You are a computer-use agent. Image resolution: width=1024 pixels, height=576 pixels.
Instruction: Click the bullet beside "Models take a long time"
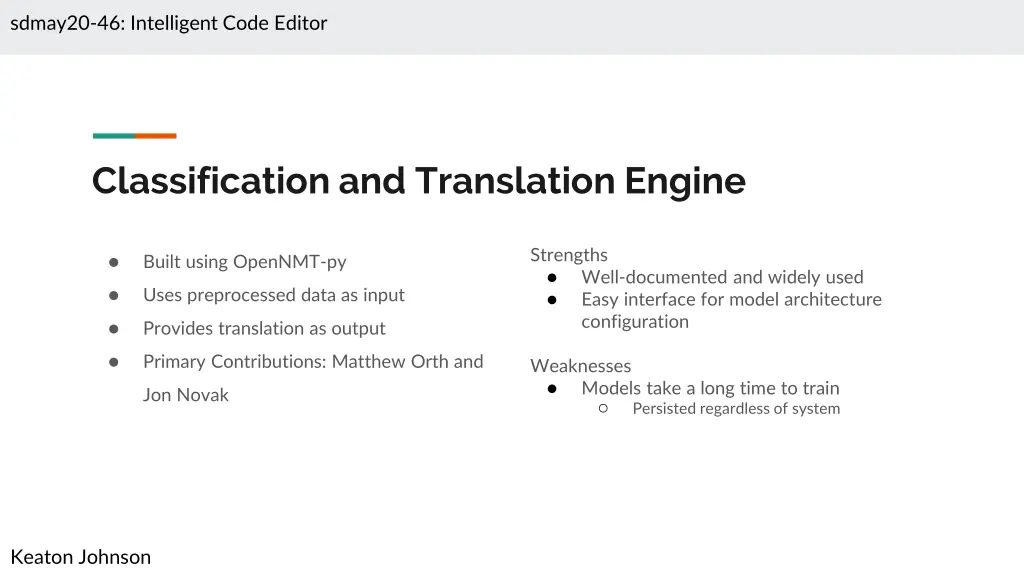[552, 388]
